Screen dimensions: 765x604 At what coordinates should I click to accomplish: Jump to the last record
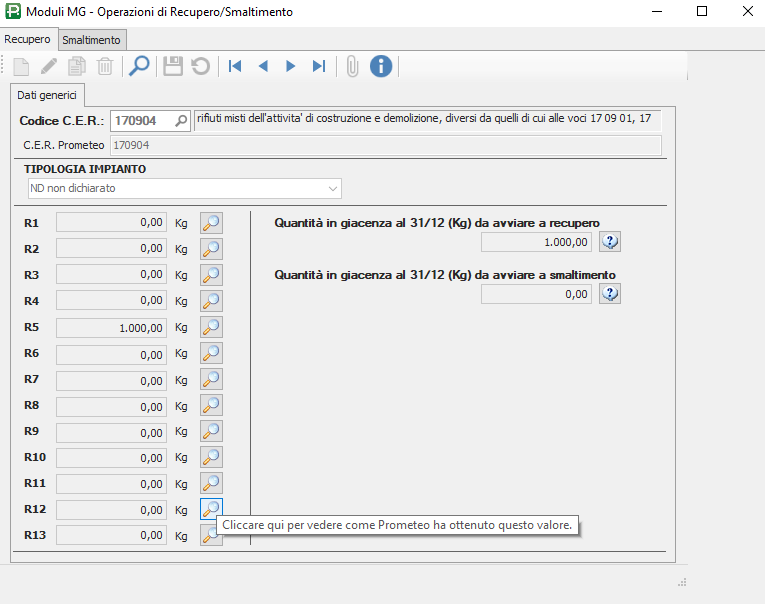pyautogui.click(x=319, y=66)
